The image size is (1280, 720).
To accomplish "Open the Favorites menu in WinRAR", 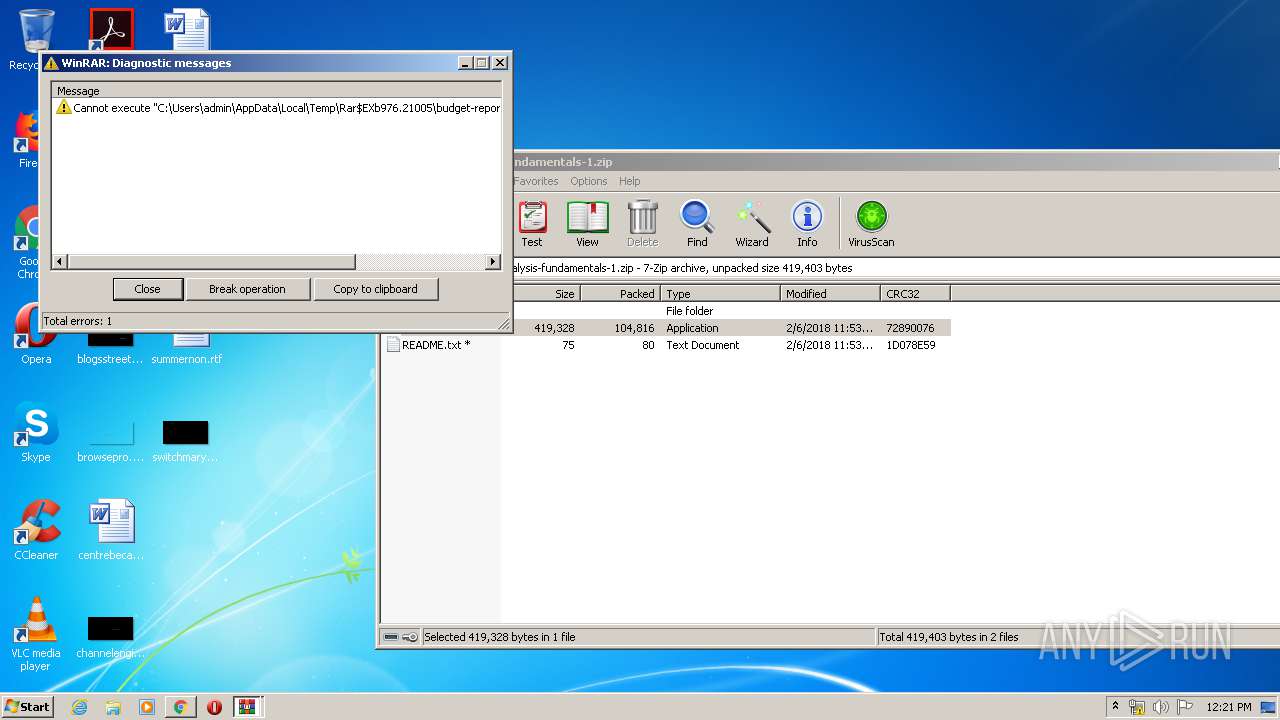I will point(536,181).
